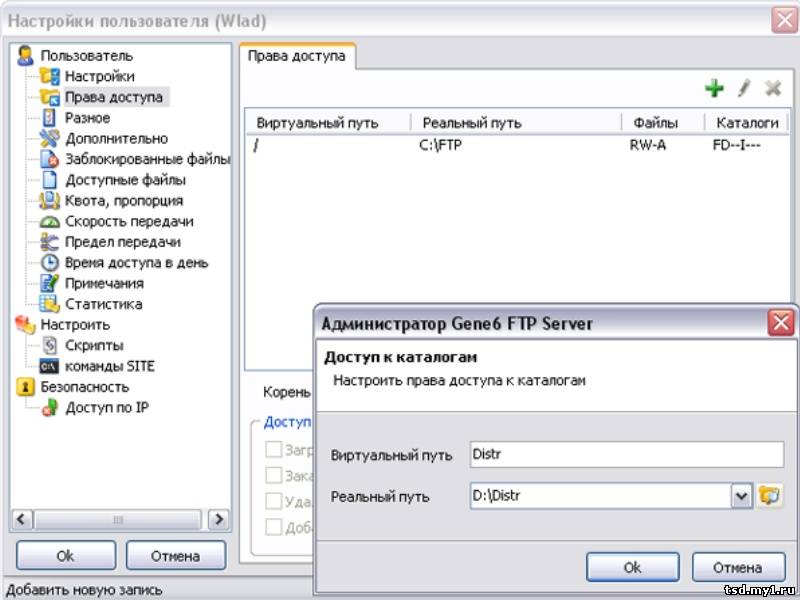Click the Скрипты script icon

click(49, 345)
